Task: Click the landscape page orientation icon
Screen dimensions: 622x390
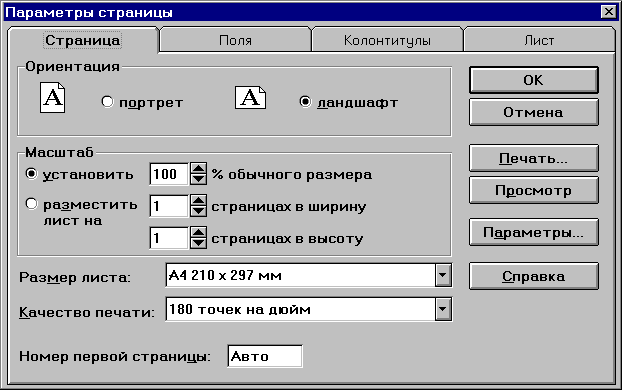Action: [250, 98]
